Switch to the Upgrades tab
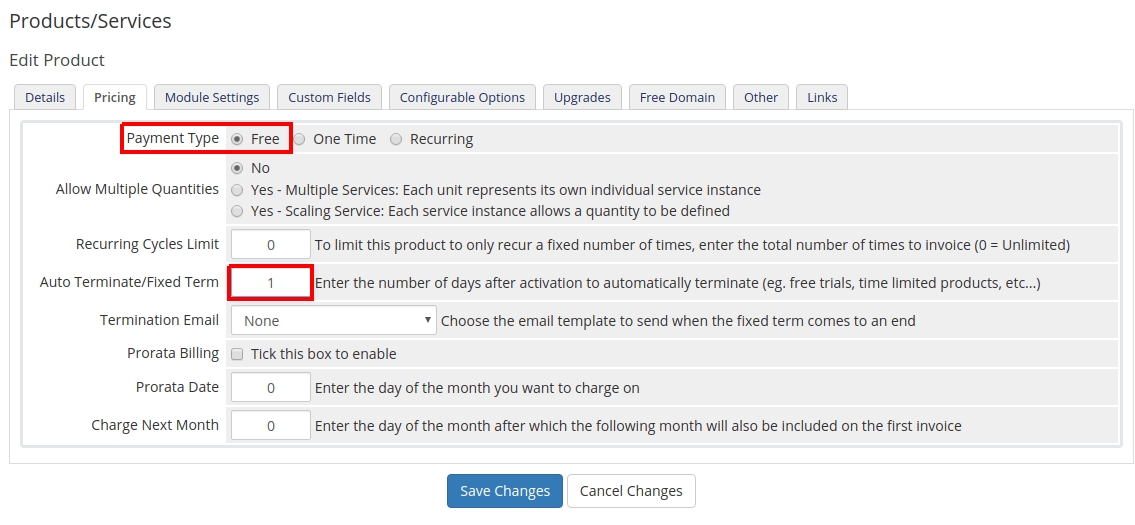 click(x=582, y=97)
